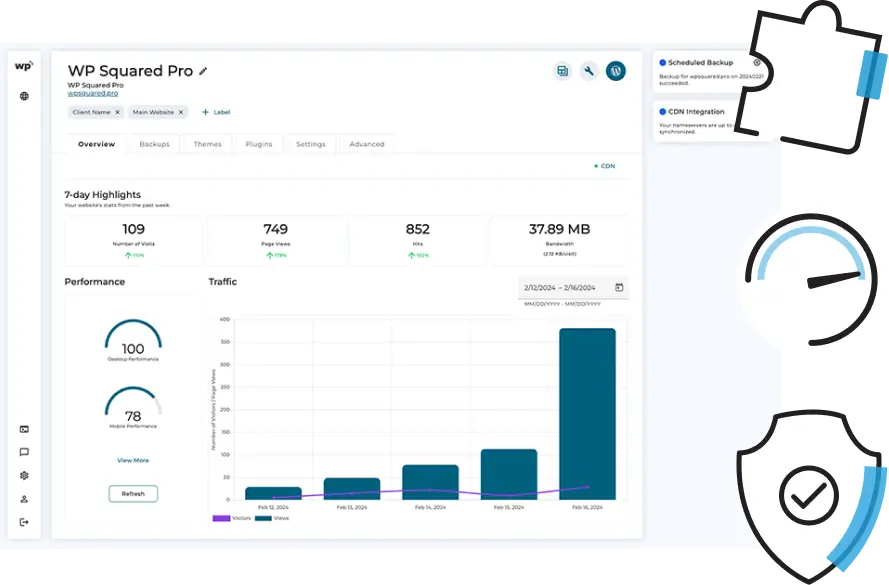Click the Feb 13, 2024 views bar
Viewport: 889px width, 585px height.
[x=352, y=489]
